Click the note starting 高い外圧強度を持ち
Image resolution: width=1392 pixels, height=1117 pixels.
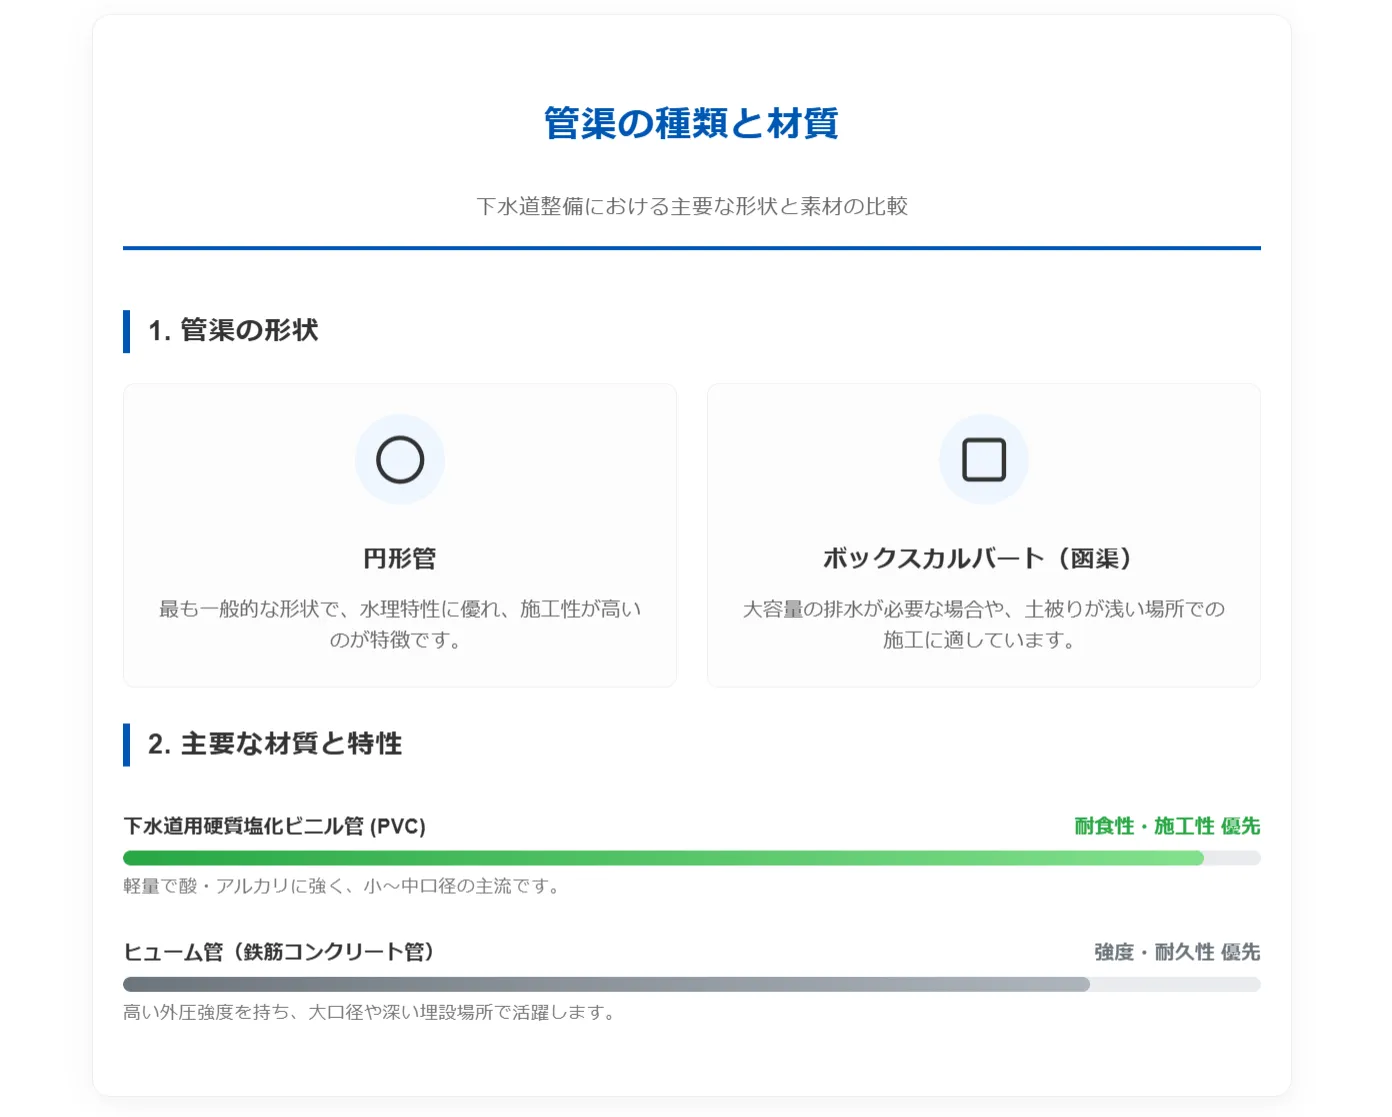370,1012
